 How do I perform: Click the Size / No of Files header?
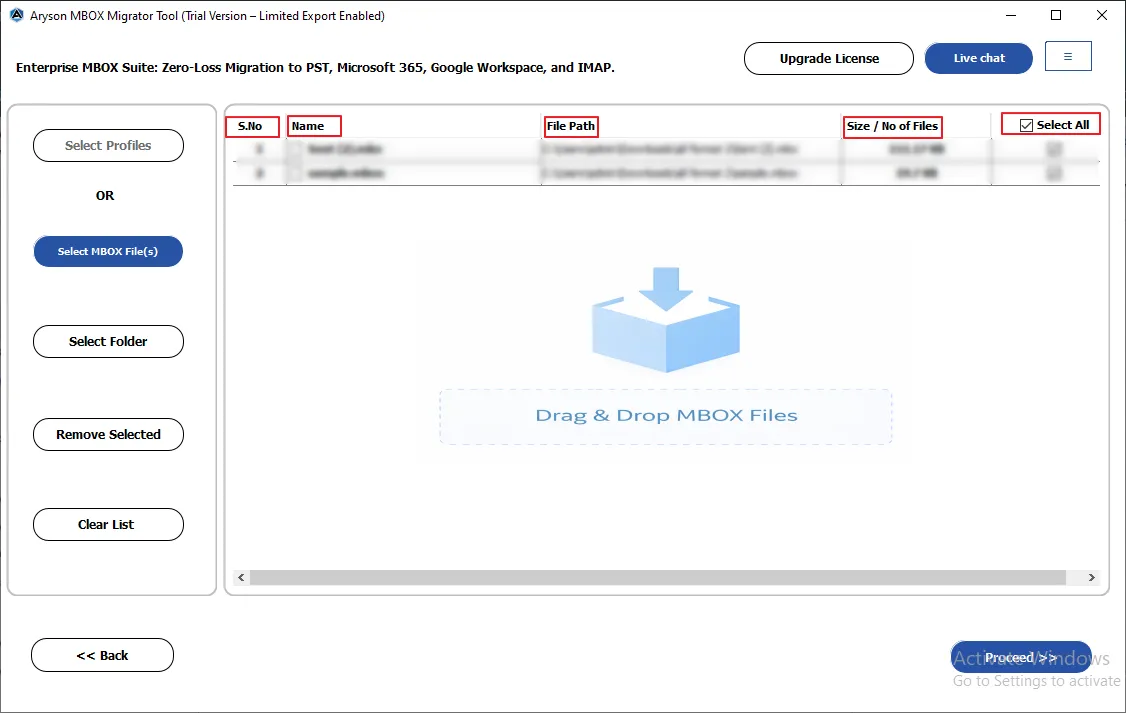[x=893, y=126]
